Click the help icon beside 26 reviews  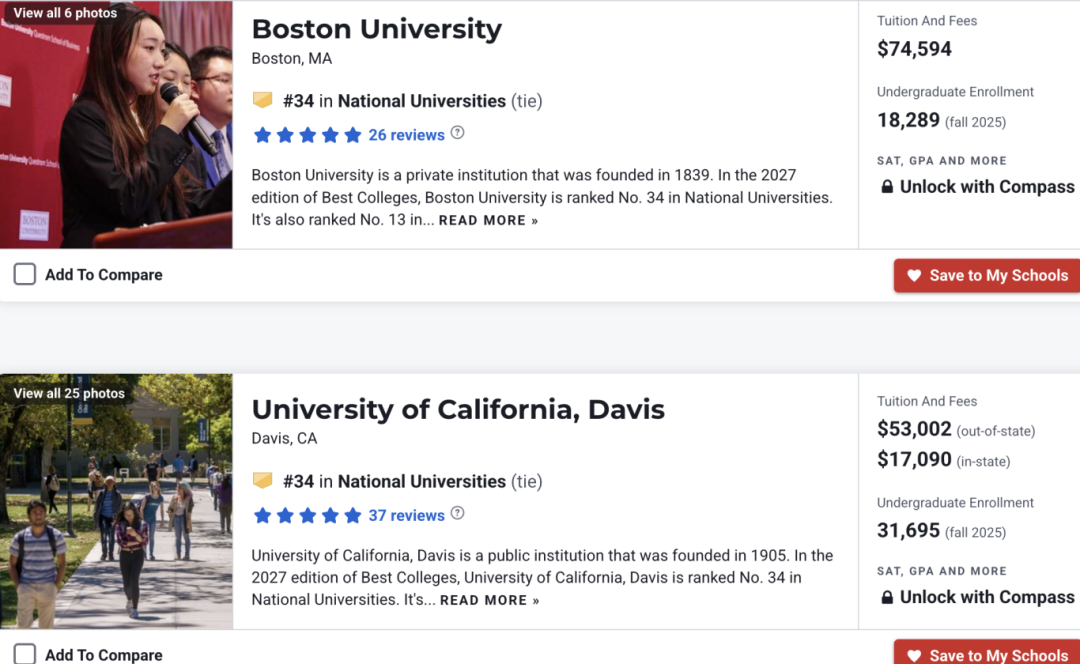(457, 133)
